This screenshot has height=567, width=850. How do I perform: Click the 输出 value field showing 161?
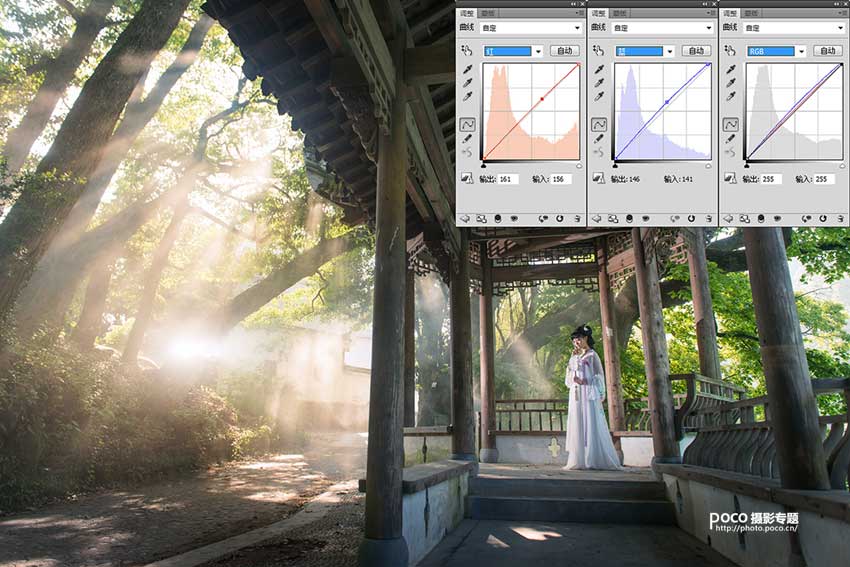[507, 179]
